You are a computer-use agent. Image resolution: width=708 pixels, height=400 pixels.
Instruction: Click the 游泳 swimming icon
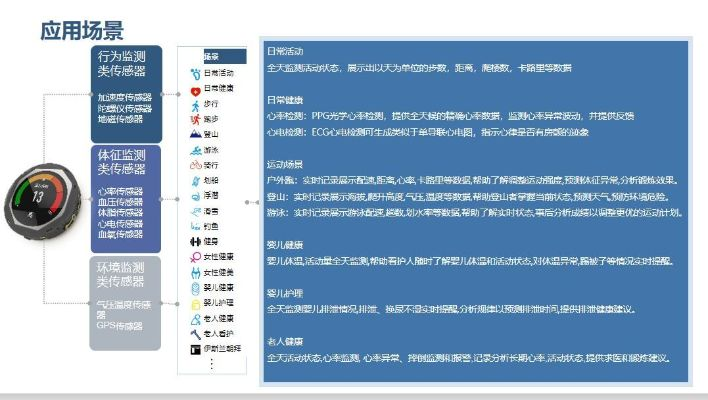tap(195, 150)
